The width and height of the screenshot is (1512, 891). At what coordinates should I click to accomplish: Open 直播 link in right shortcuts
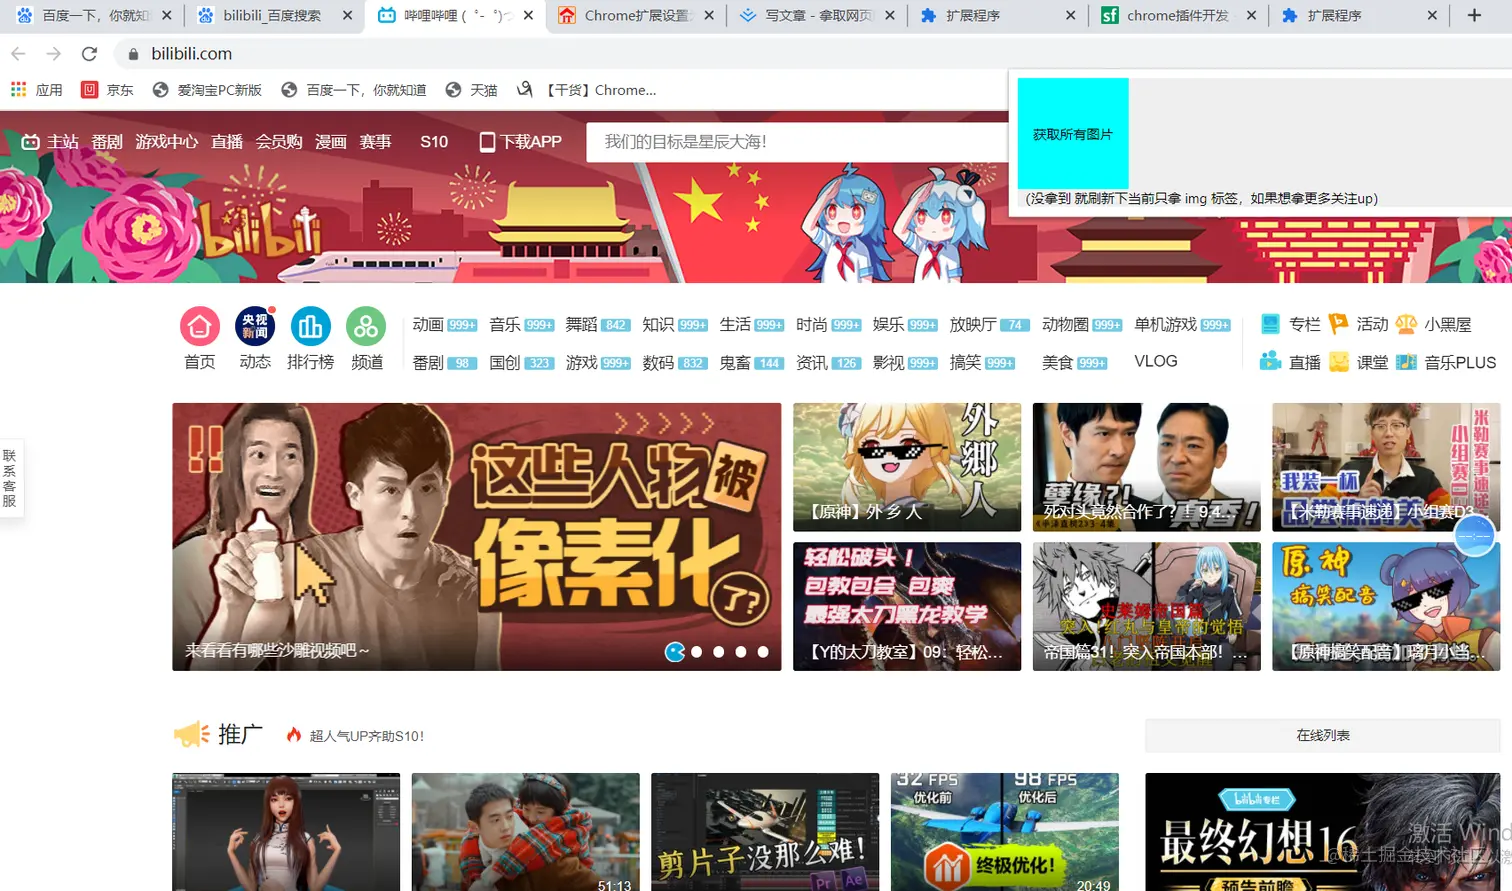click(x=1290, y=362)
